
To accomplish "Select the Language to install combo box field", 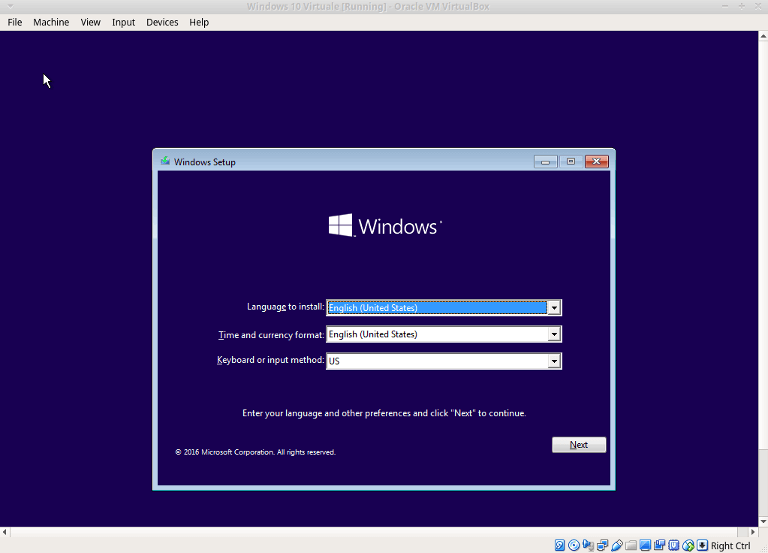I will pyautogui.click(x=444, y=308).
